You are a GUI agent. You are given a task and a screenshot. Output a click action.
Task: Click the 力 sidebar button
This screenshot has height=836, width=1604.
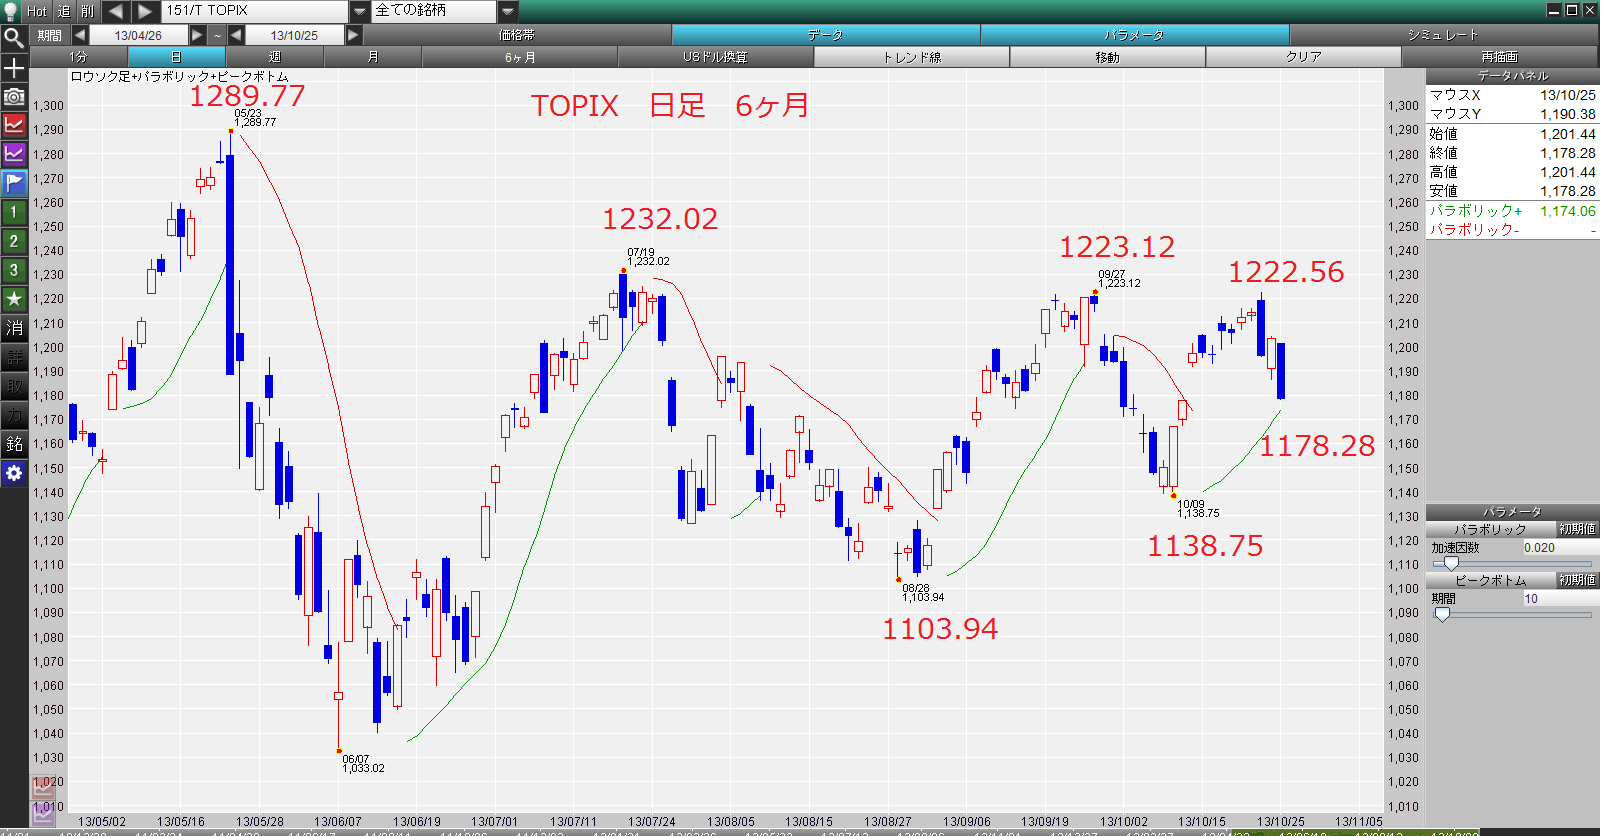pos(14,415)
